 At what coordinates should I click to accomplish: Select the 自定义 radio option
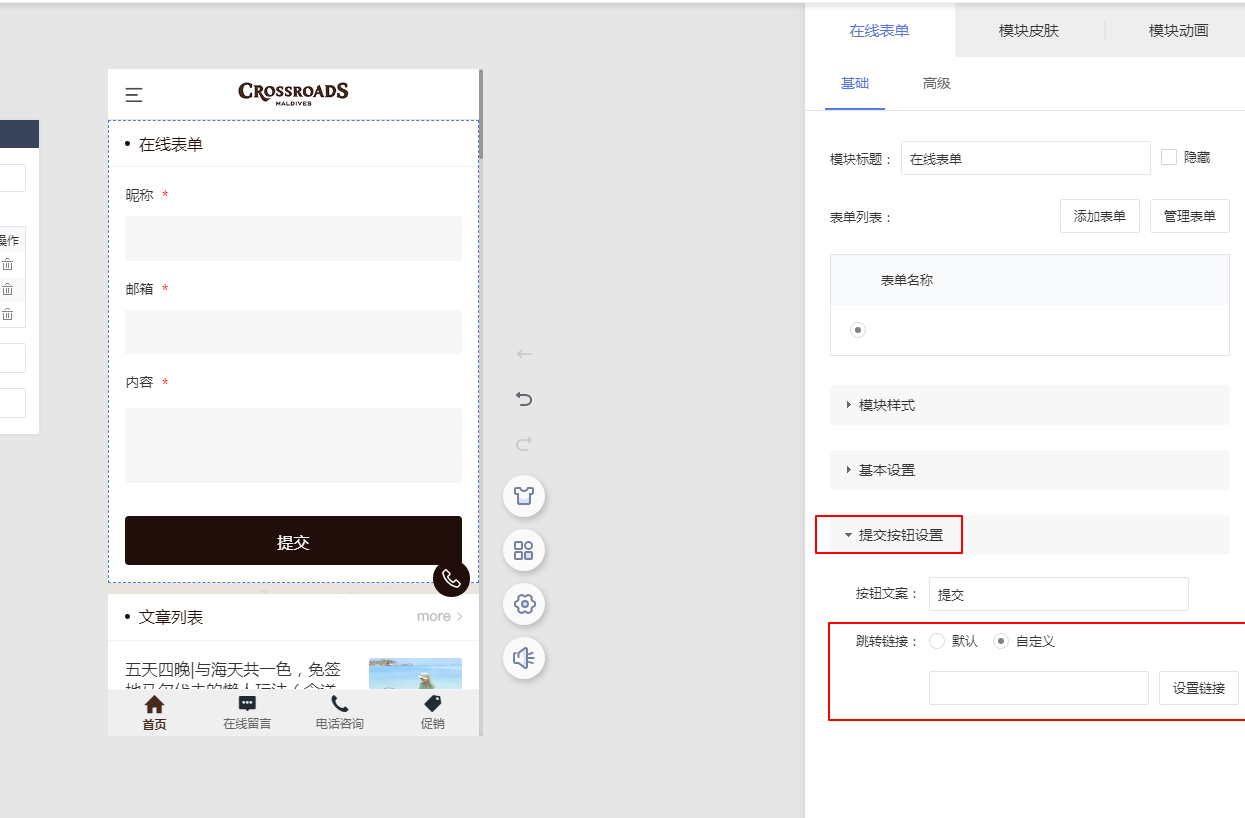point(1000,641)
